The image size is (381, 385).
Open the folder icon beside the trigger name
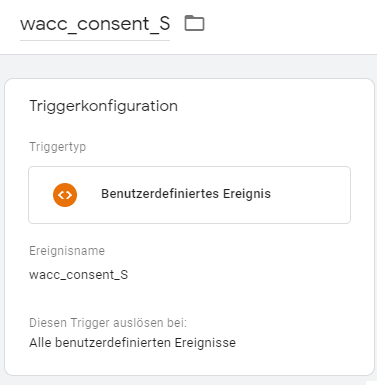click(194, 23)
